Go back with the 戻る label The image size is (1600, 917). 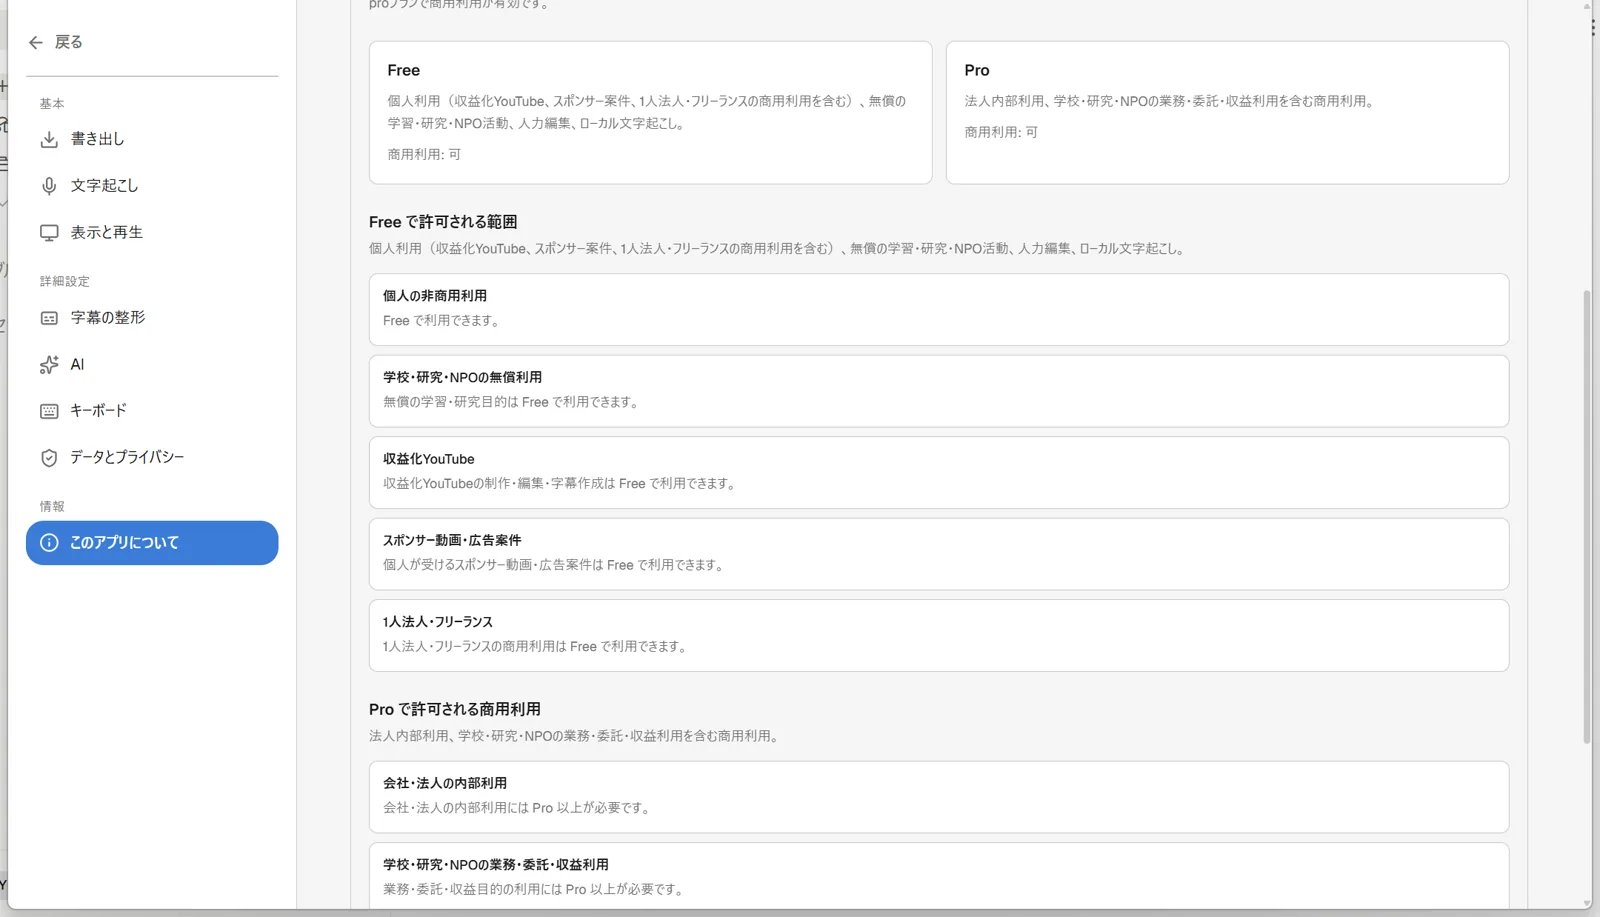click(x=69, y=42)
